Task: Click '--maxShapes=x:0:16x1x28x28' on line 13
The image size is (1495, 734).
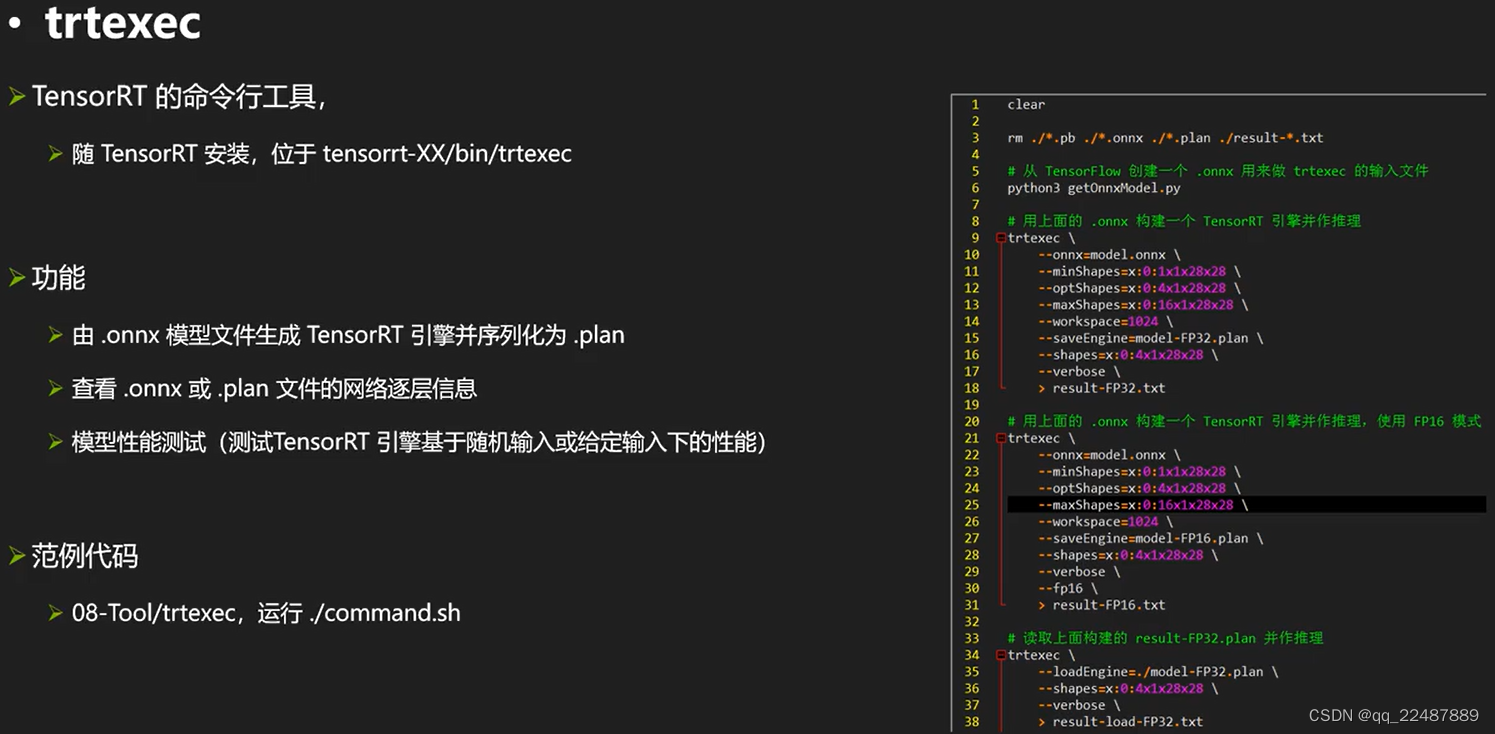Action: pyautogui.click(x=1143, y=305)
